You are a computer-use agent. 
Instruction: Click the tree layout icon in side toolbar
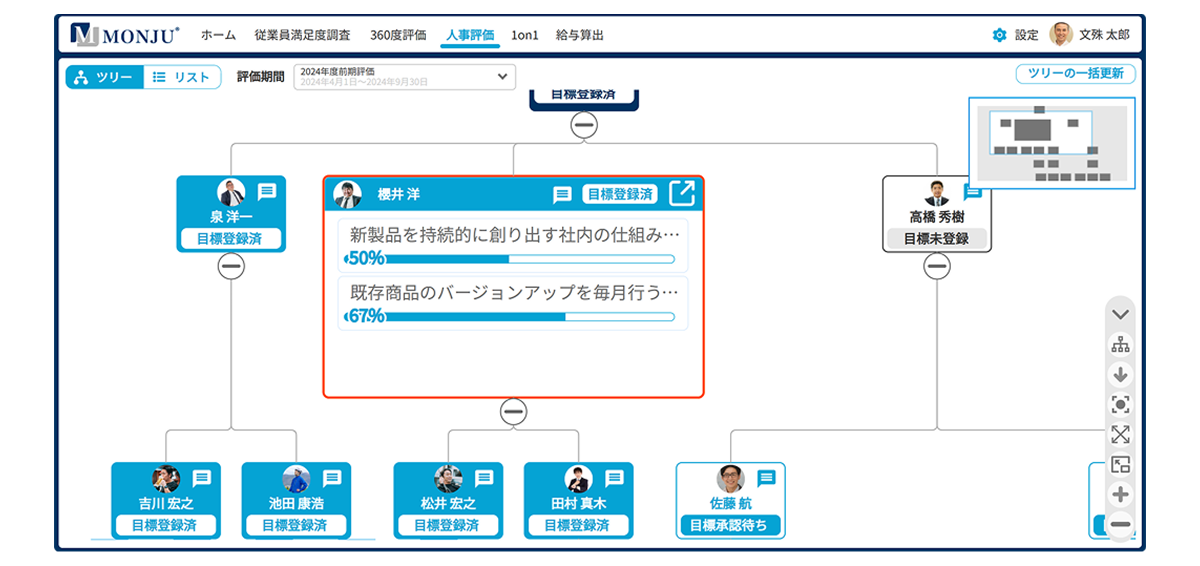coord(1120,345)
